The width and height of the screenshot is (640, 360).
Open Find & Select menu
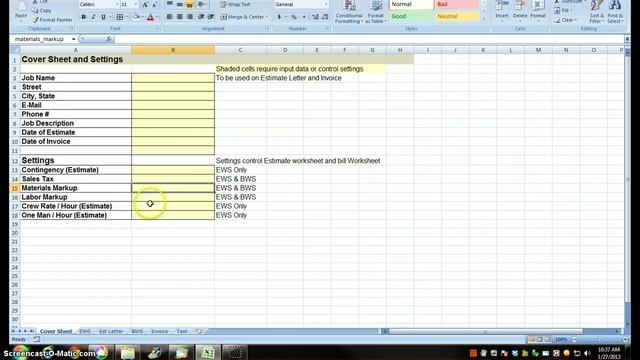pyautogui.click(x=615, y=12)
